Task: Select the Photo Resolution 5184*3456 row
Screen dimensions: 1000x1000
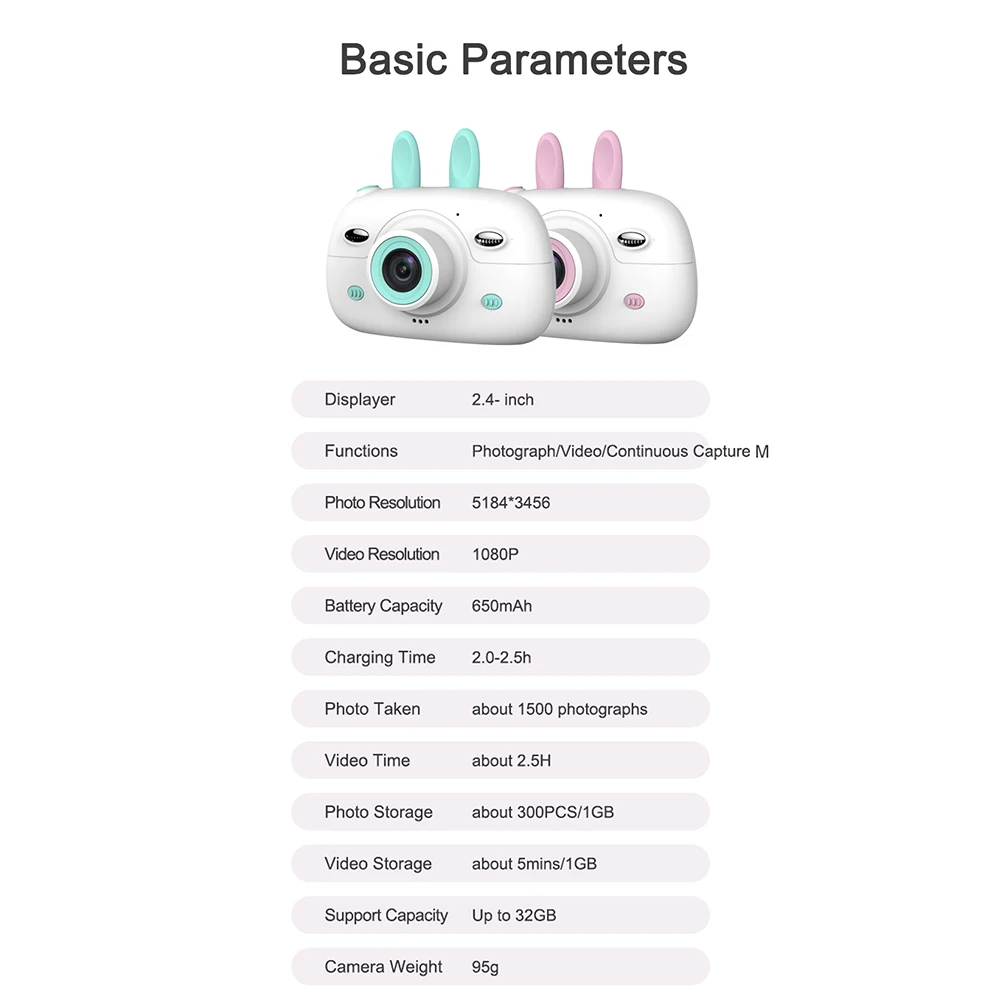Action: (x=501, y=503)
